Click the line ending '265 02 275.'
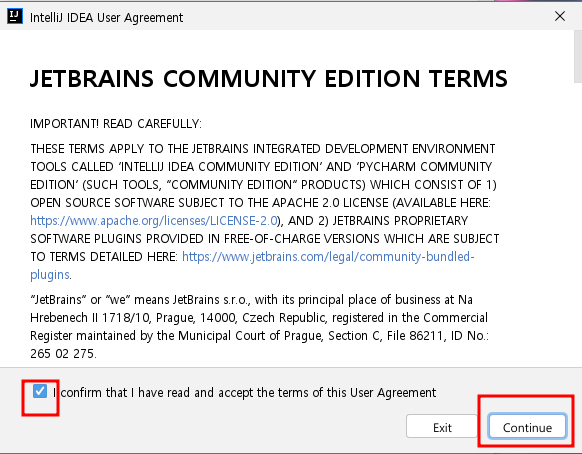 (63, 353)
